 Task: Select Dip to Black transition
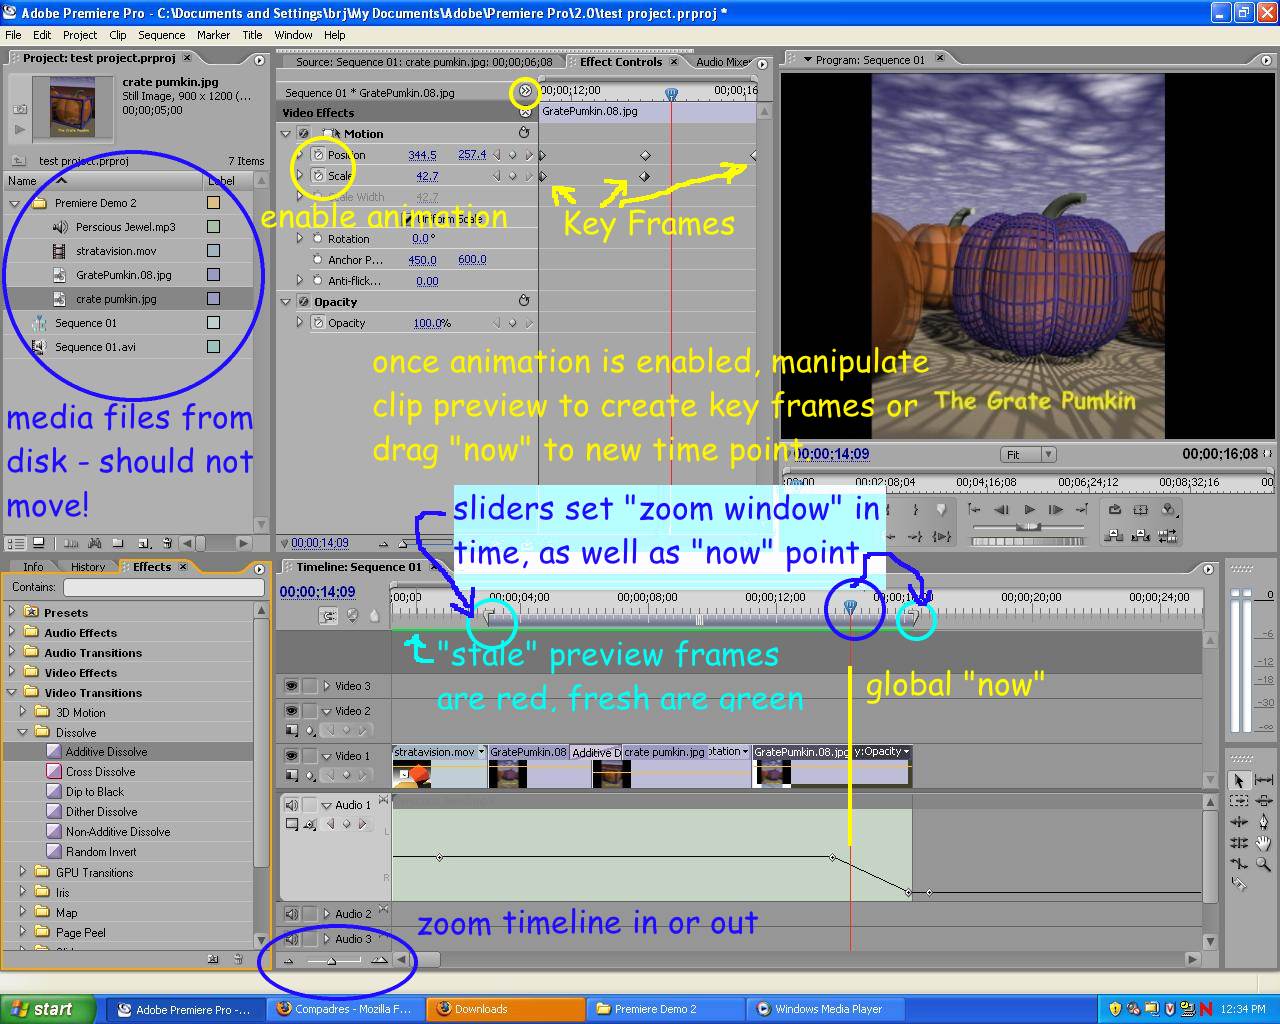point(95,792)
